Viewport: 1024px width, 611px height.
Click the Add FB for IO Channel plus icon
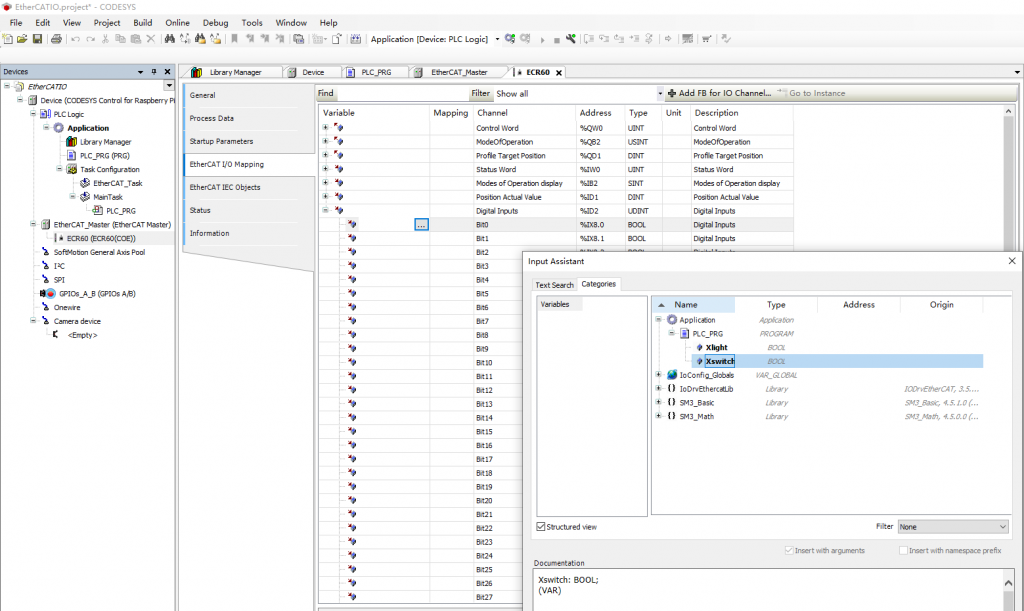pyautogui.click(x=671, y=93)
